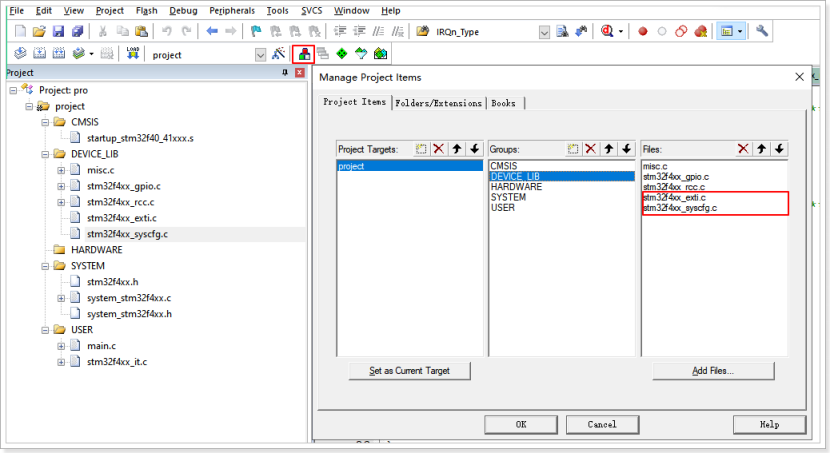Image resolution: width=830 pixels, height=454 pixels.
Task: Click the Save All toolbar icon
Action: (77, 31)
